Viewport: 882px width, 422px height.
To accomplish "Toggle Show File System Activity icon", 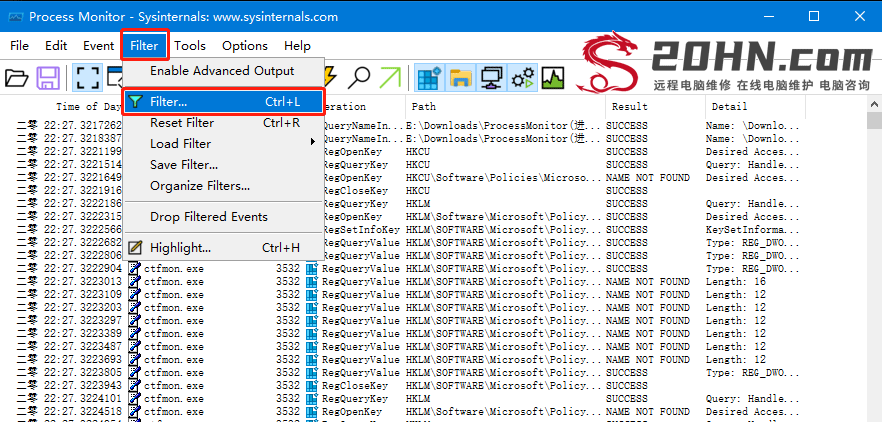I will pos(460,78).
